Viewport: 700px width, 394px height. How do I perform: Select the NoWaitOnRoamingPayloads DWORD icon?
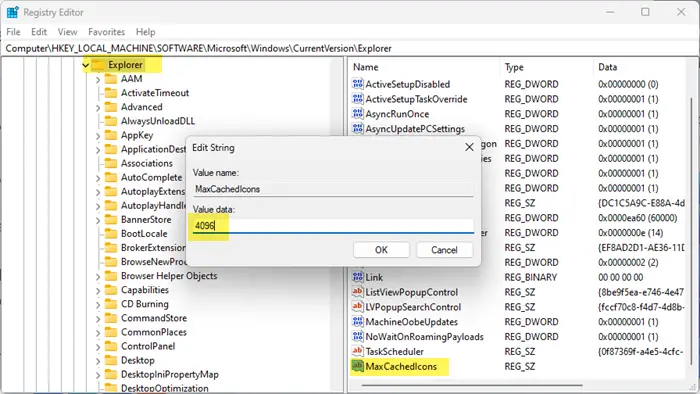click(x=358, y=336)
